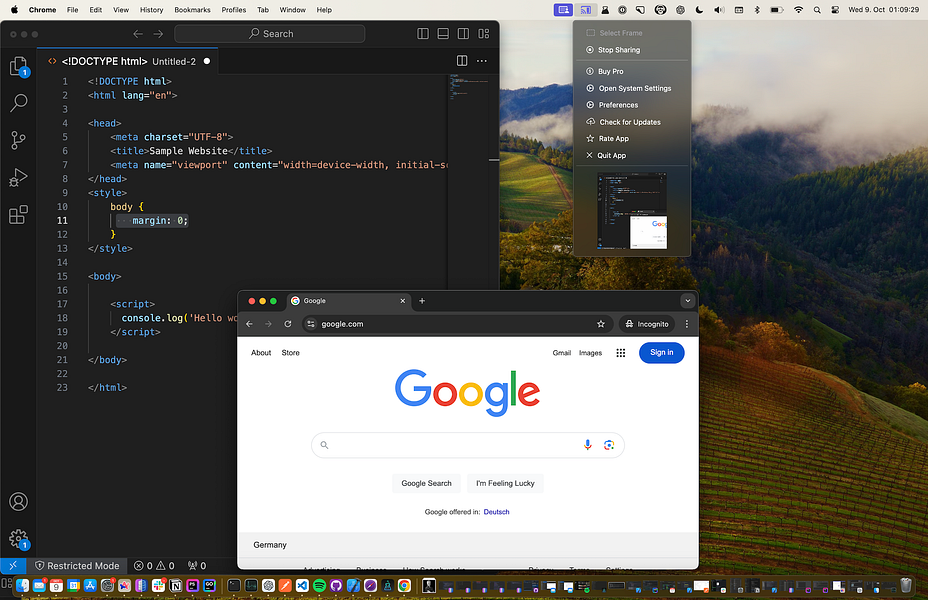The width and height of the screenshot is (928, 600).
Task: Open the Extensions view in VS Code
Action: tap(18, 214)
